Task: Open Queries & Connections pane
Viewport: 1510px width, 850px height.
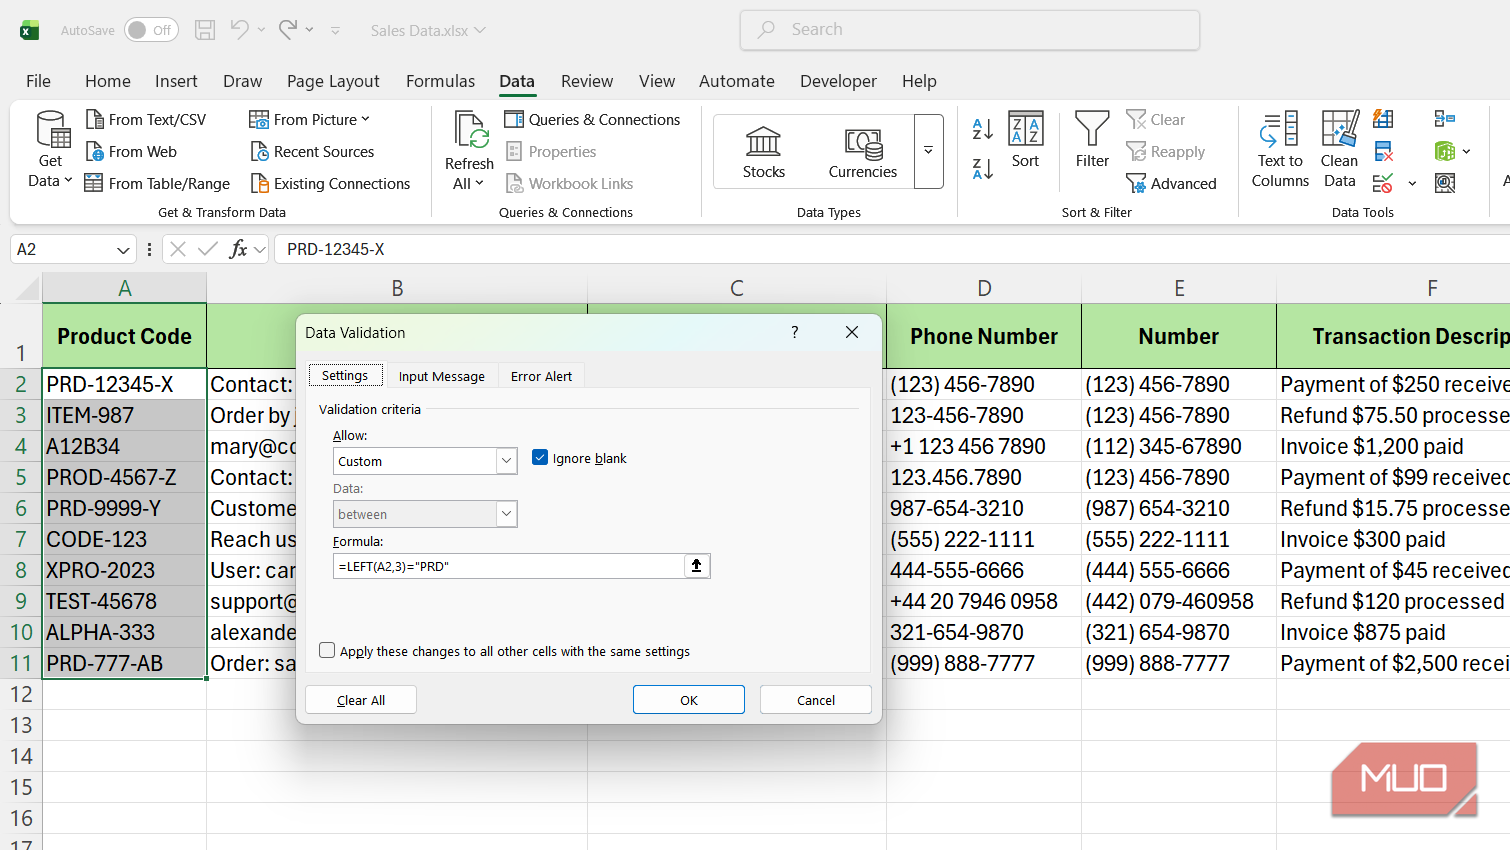Action: pos(592,119)
